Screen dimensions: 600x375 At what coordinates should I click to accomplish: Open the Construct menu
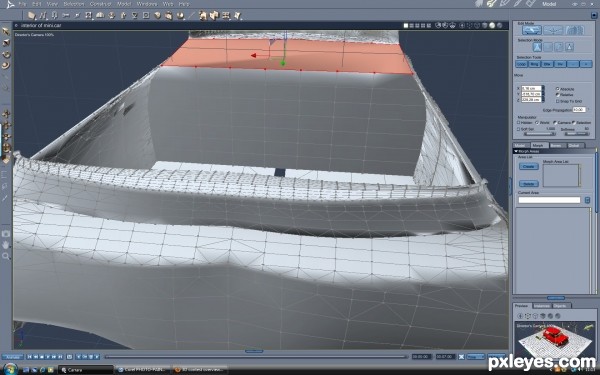tap(100, 4)
